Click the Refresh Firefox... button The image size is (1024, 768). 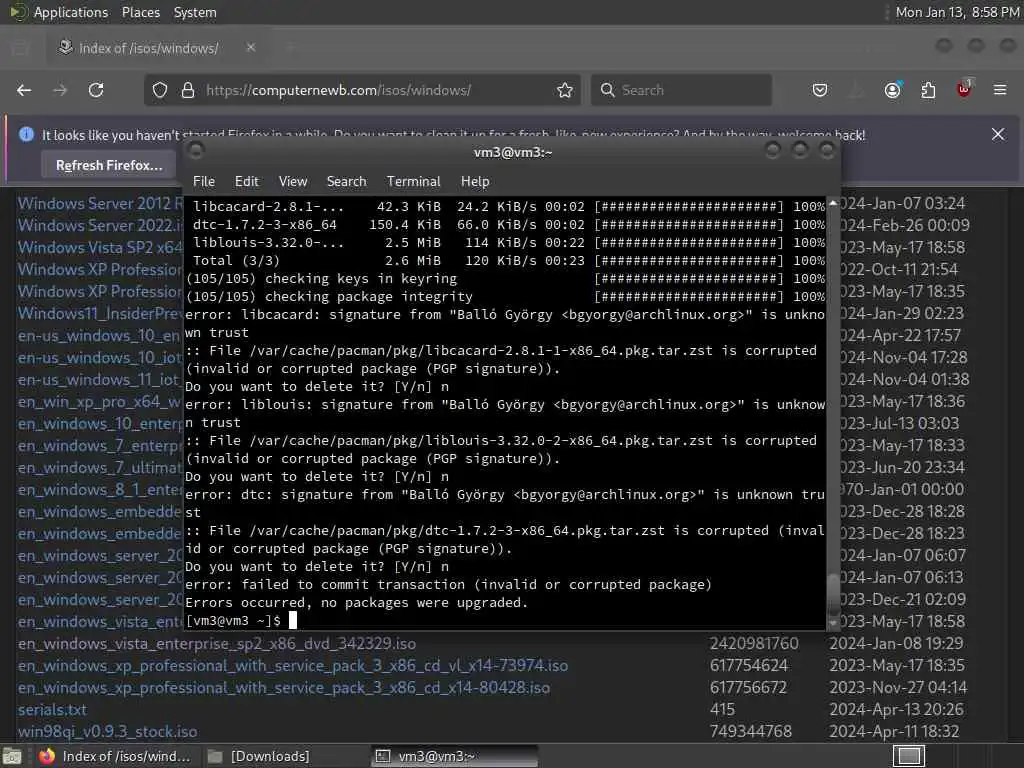[109, 165]
